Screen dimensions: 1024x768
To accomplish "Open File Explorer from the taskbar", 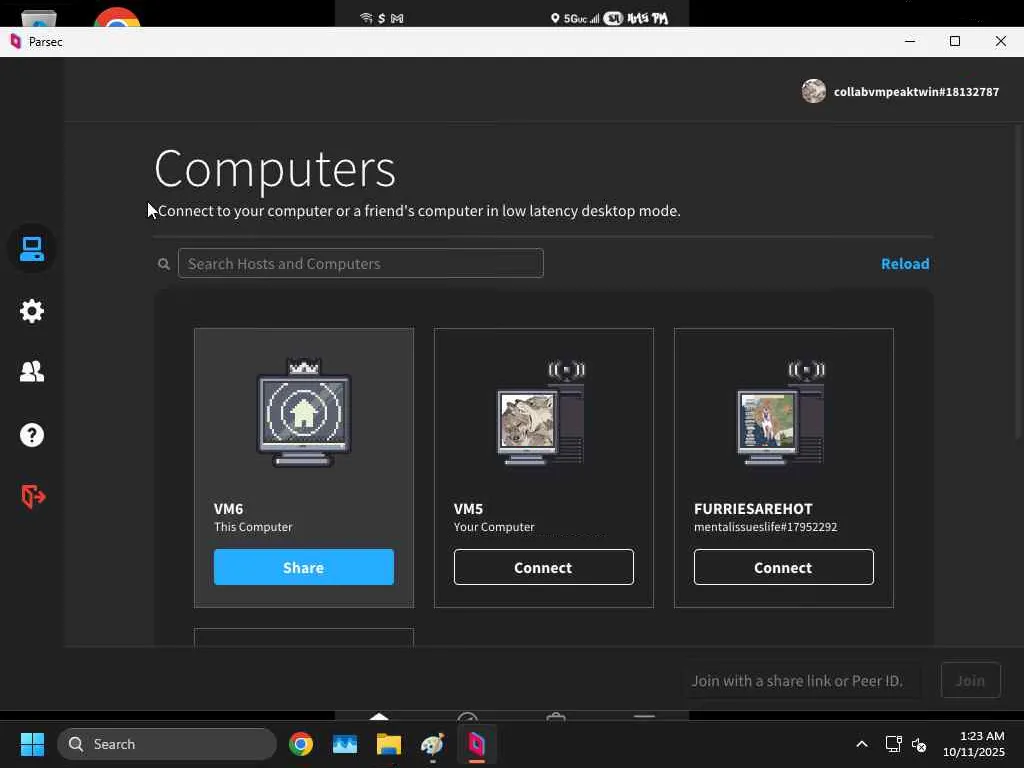I will [x=389, y=744].
